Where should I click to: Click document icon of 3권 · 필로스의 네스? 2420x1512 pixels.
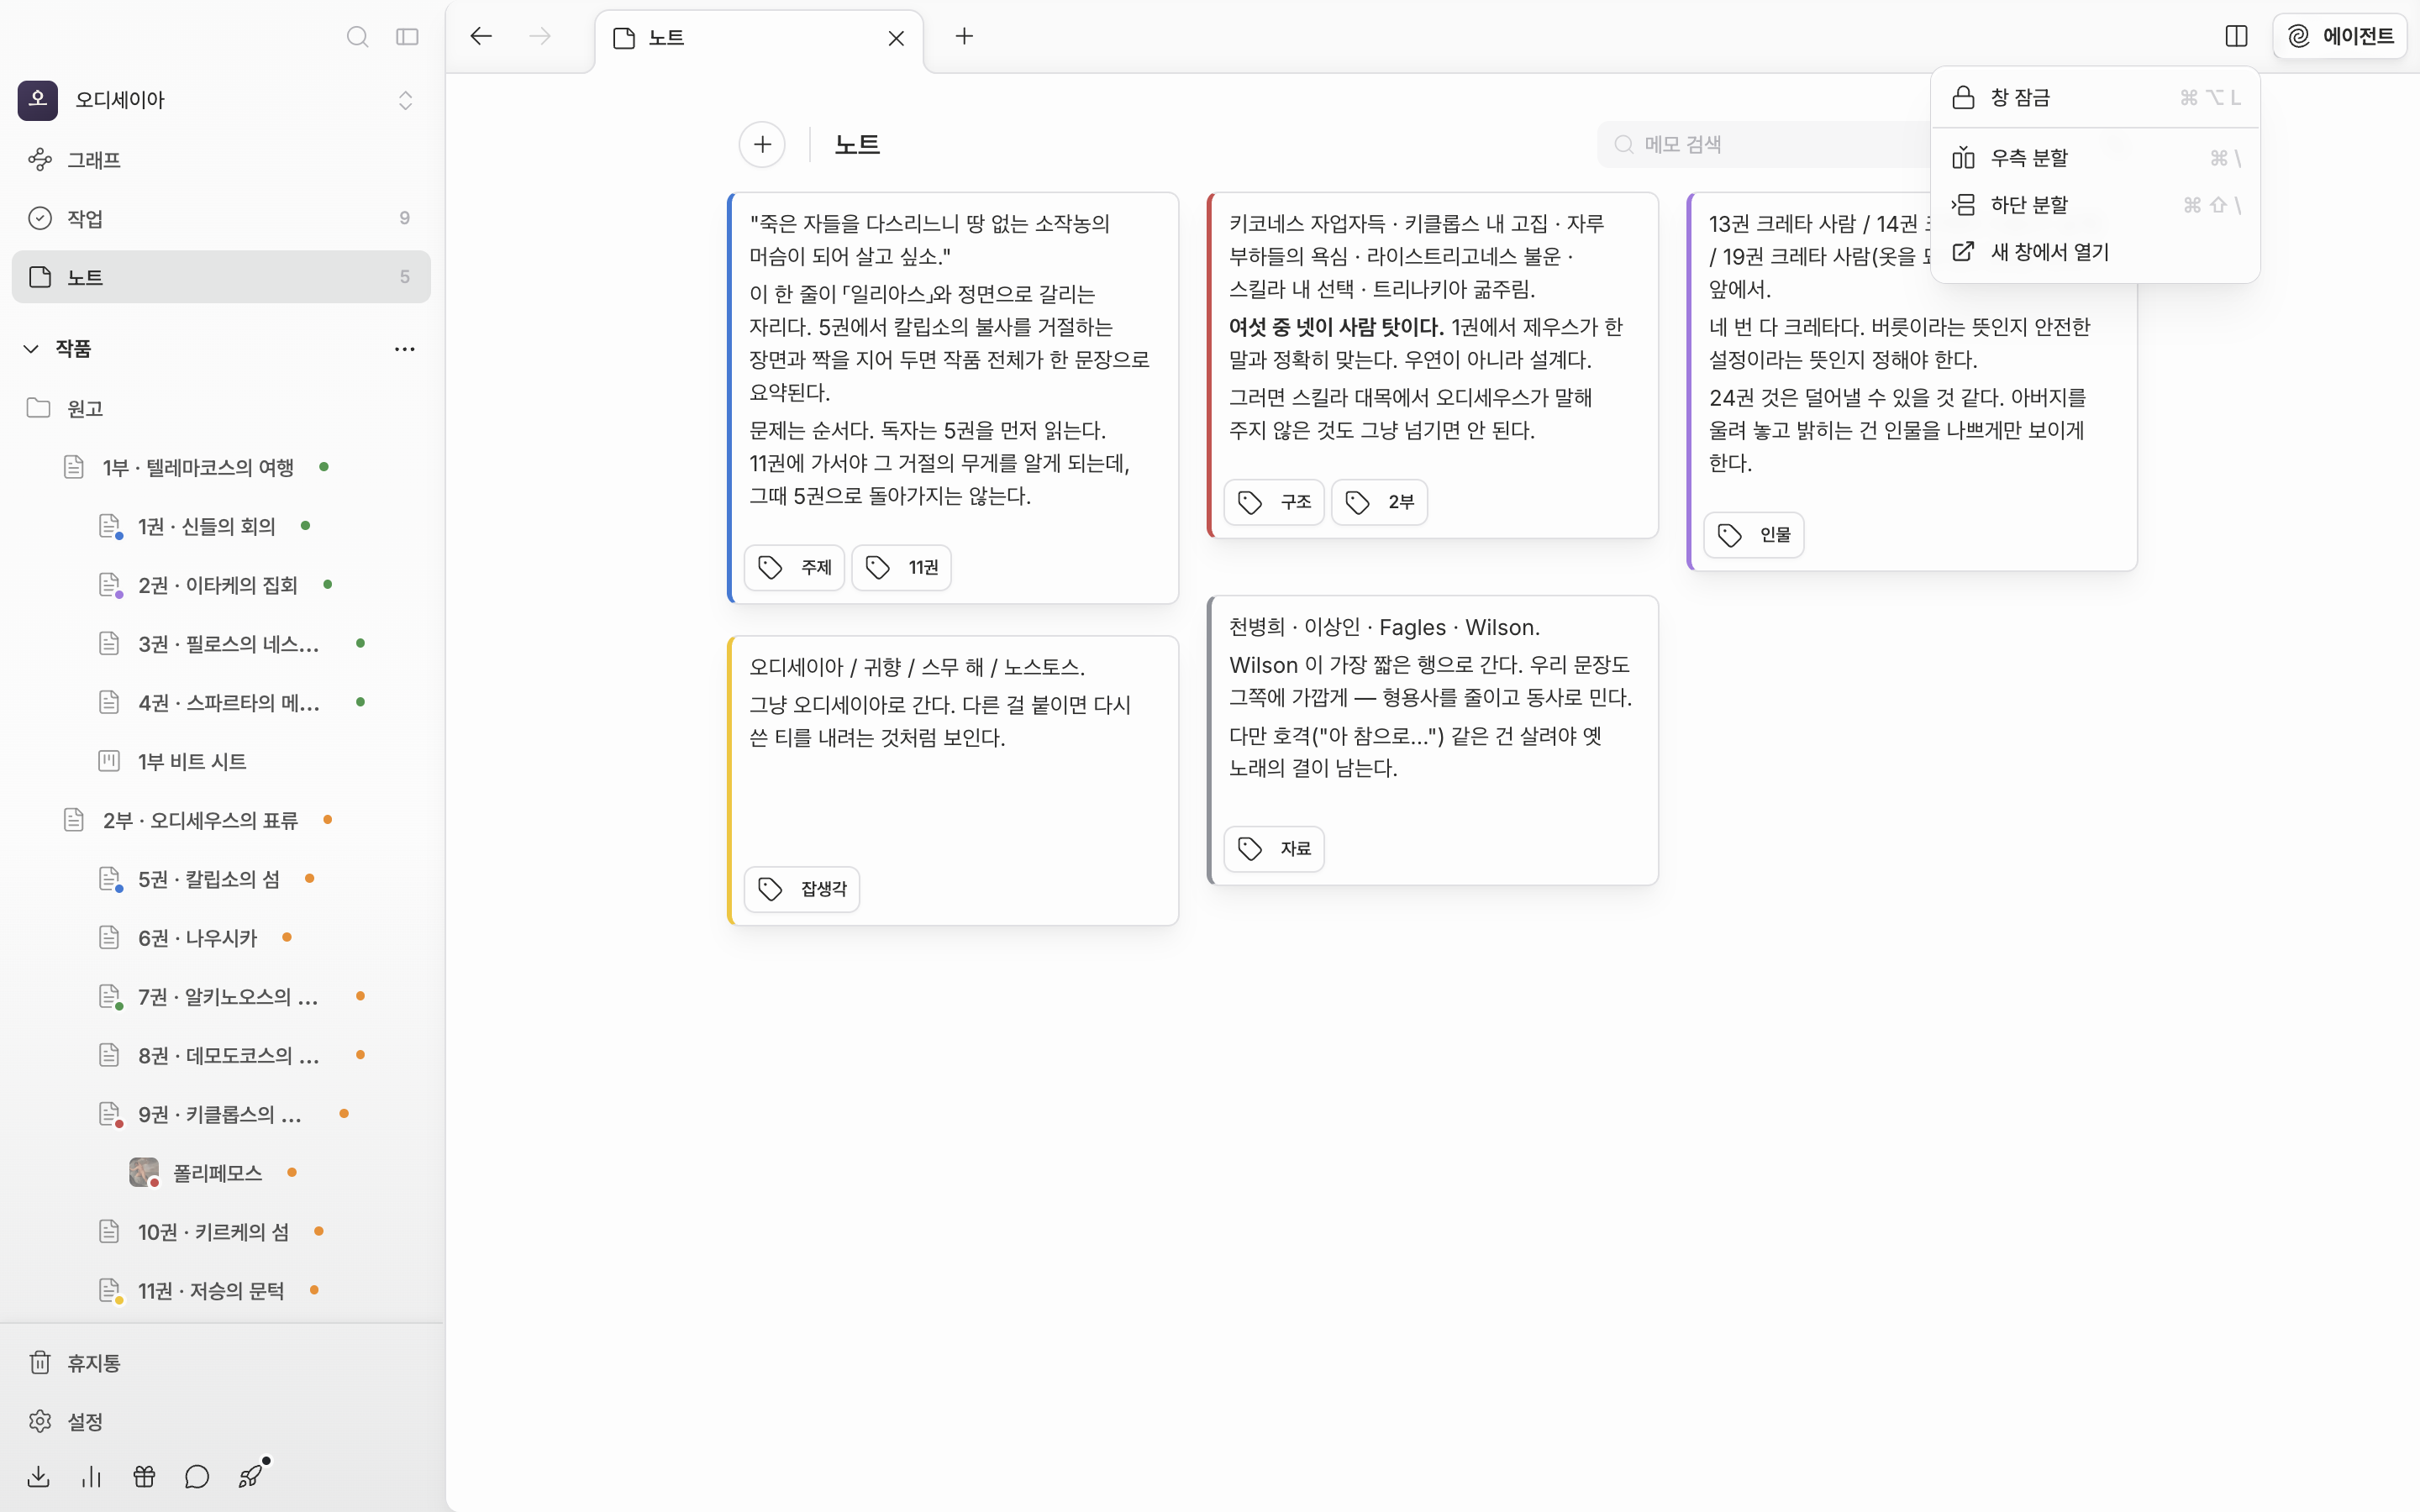click(109, 643)
